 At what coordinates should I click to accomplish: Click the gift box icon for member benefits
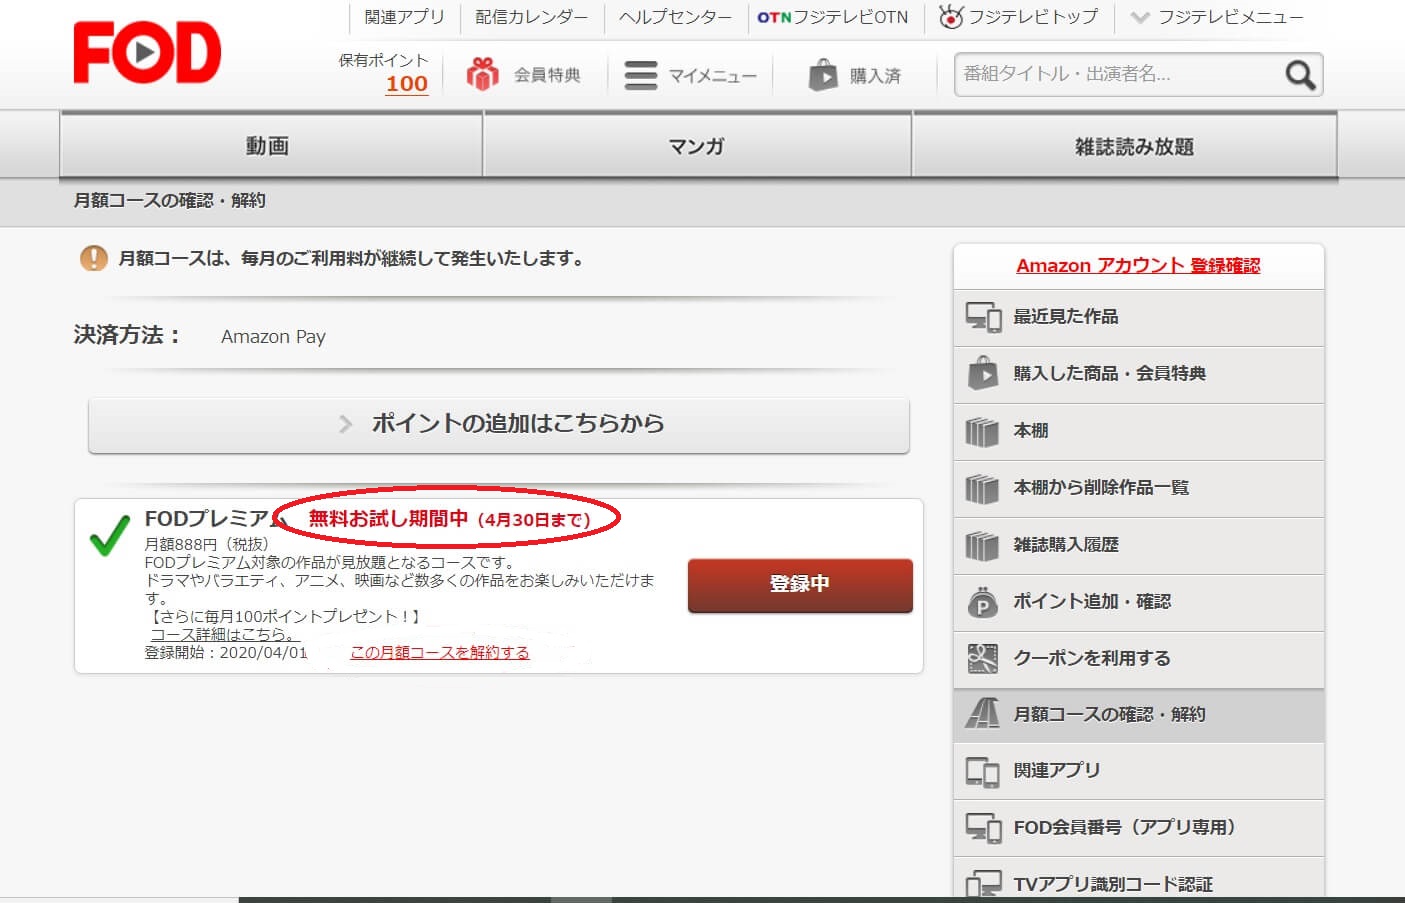click(483, 74)
